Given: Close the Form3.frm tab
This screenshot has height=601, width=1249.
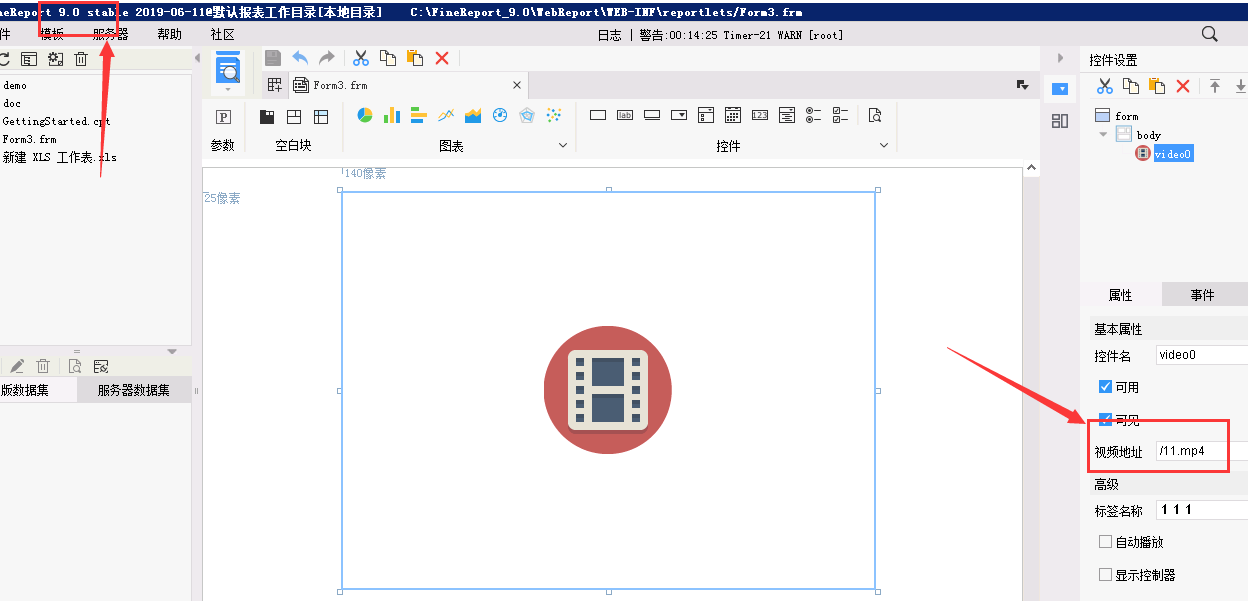Looking at the screenshot, I should (x=517, y=85).
